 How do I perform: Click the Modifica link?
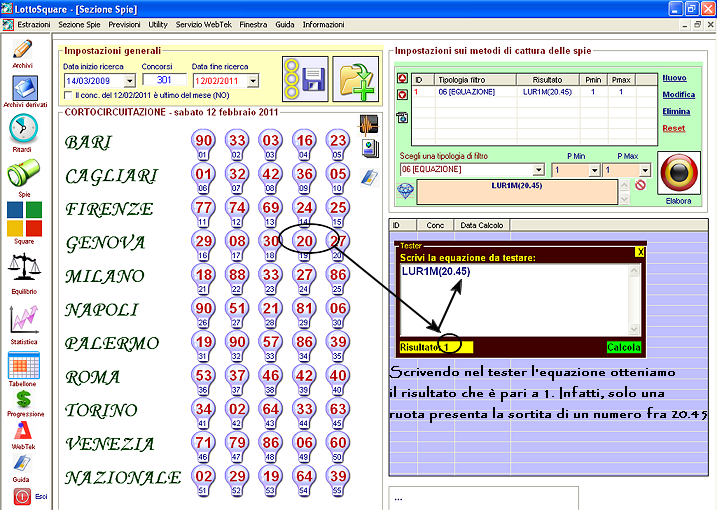click(679, 95)
